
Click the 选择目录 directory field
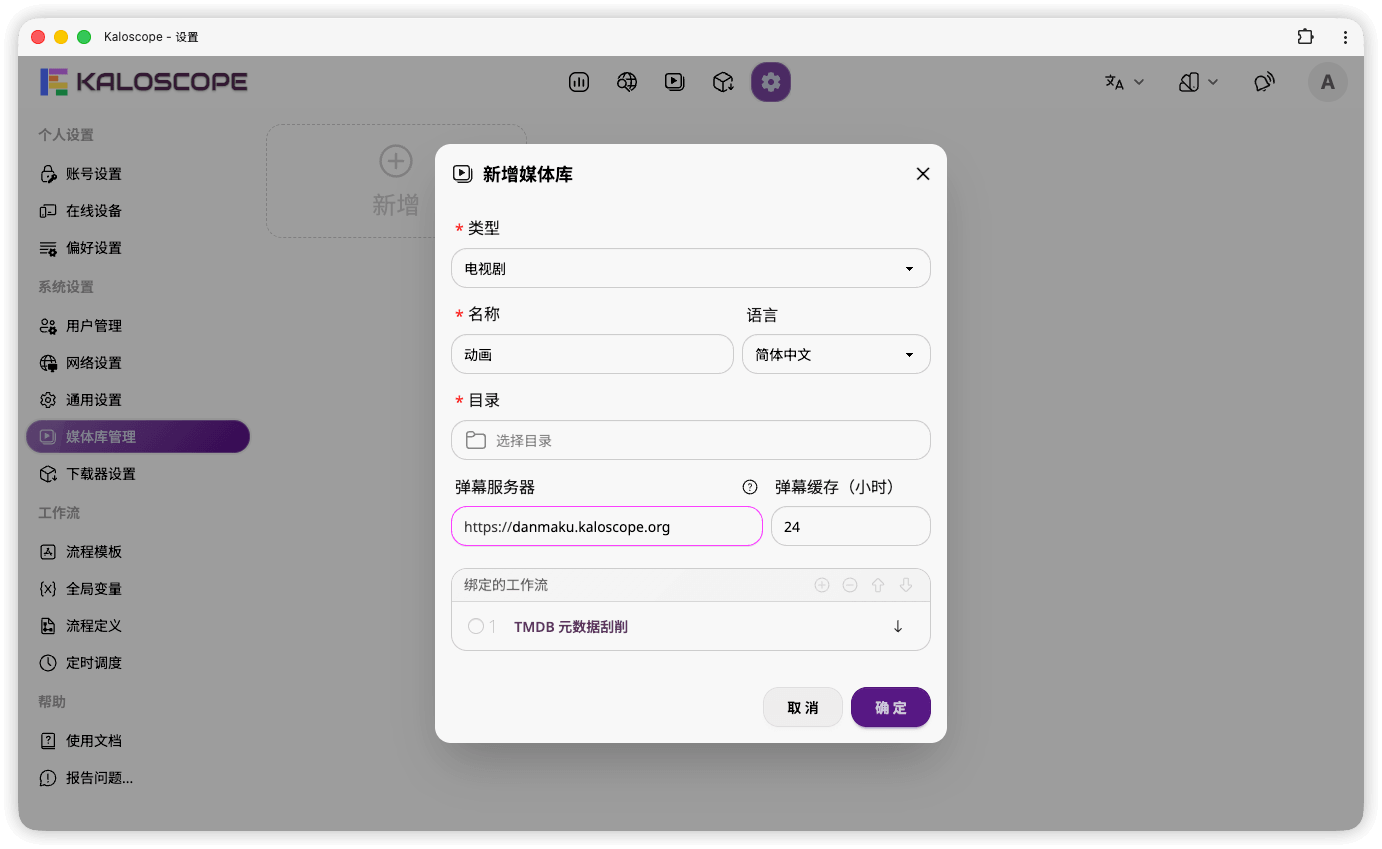(x=691, y=440)
